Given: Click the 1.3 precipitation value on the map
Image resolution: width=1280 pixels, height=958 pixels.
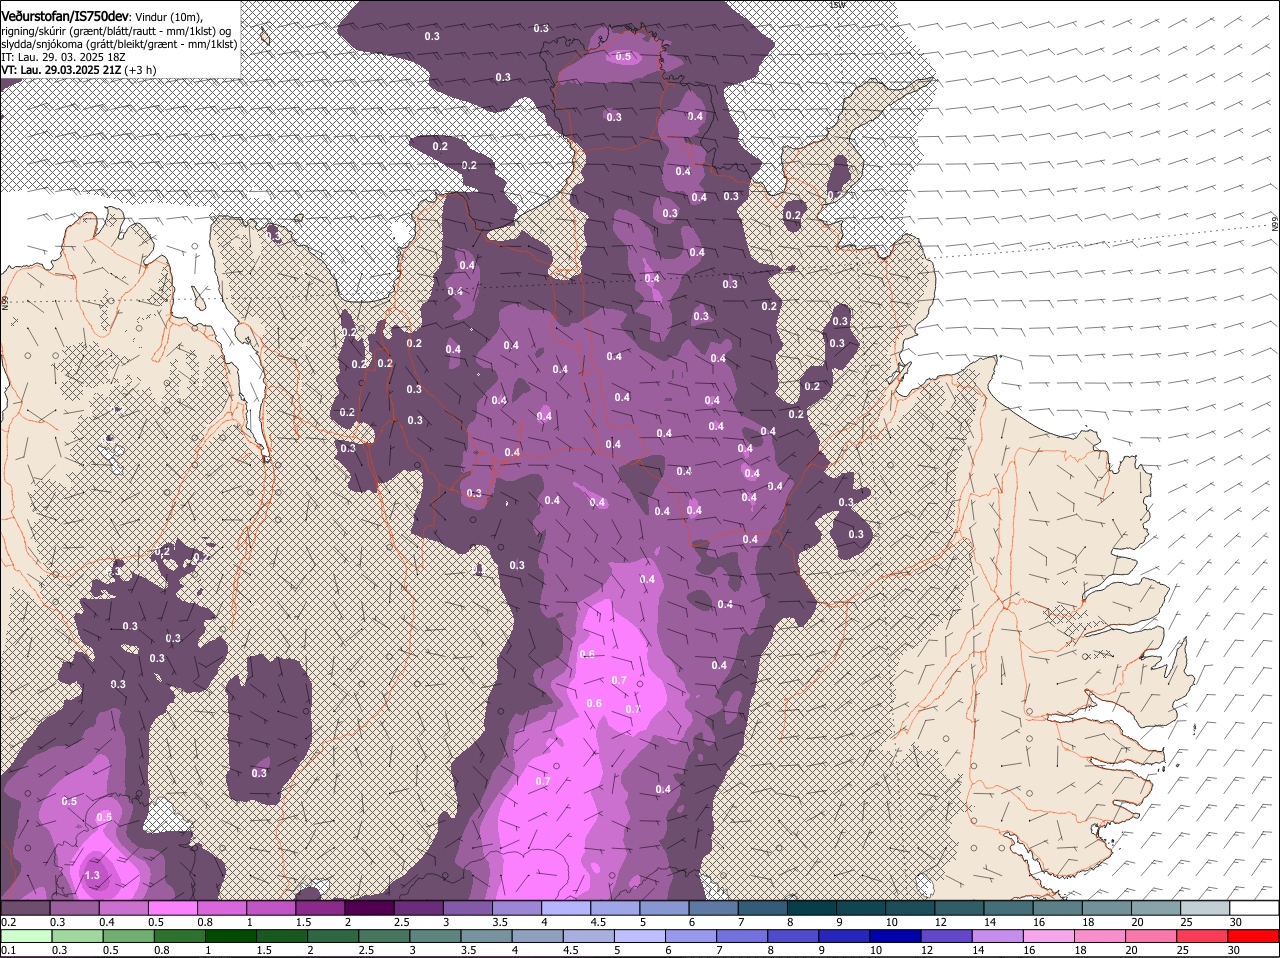Looking at the screenshot, I should [92, 876].
